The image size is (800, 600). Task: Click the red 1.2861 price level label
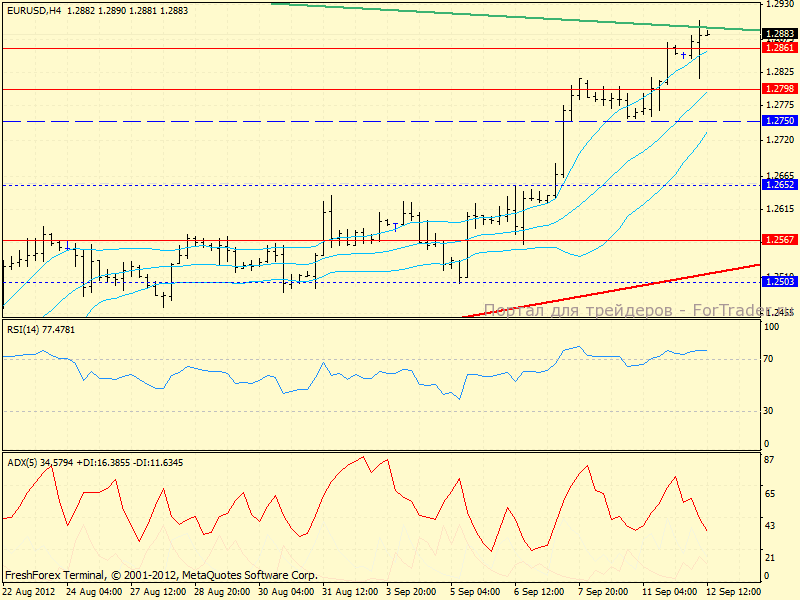coord(779,48)
